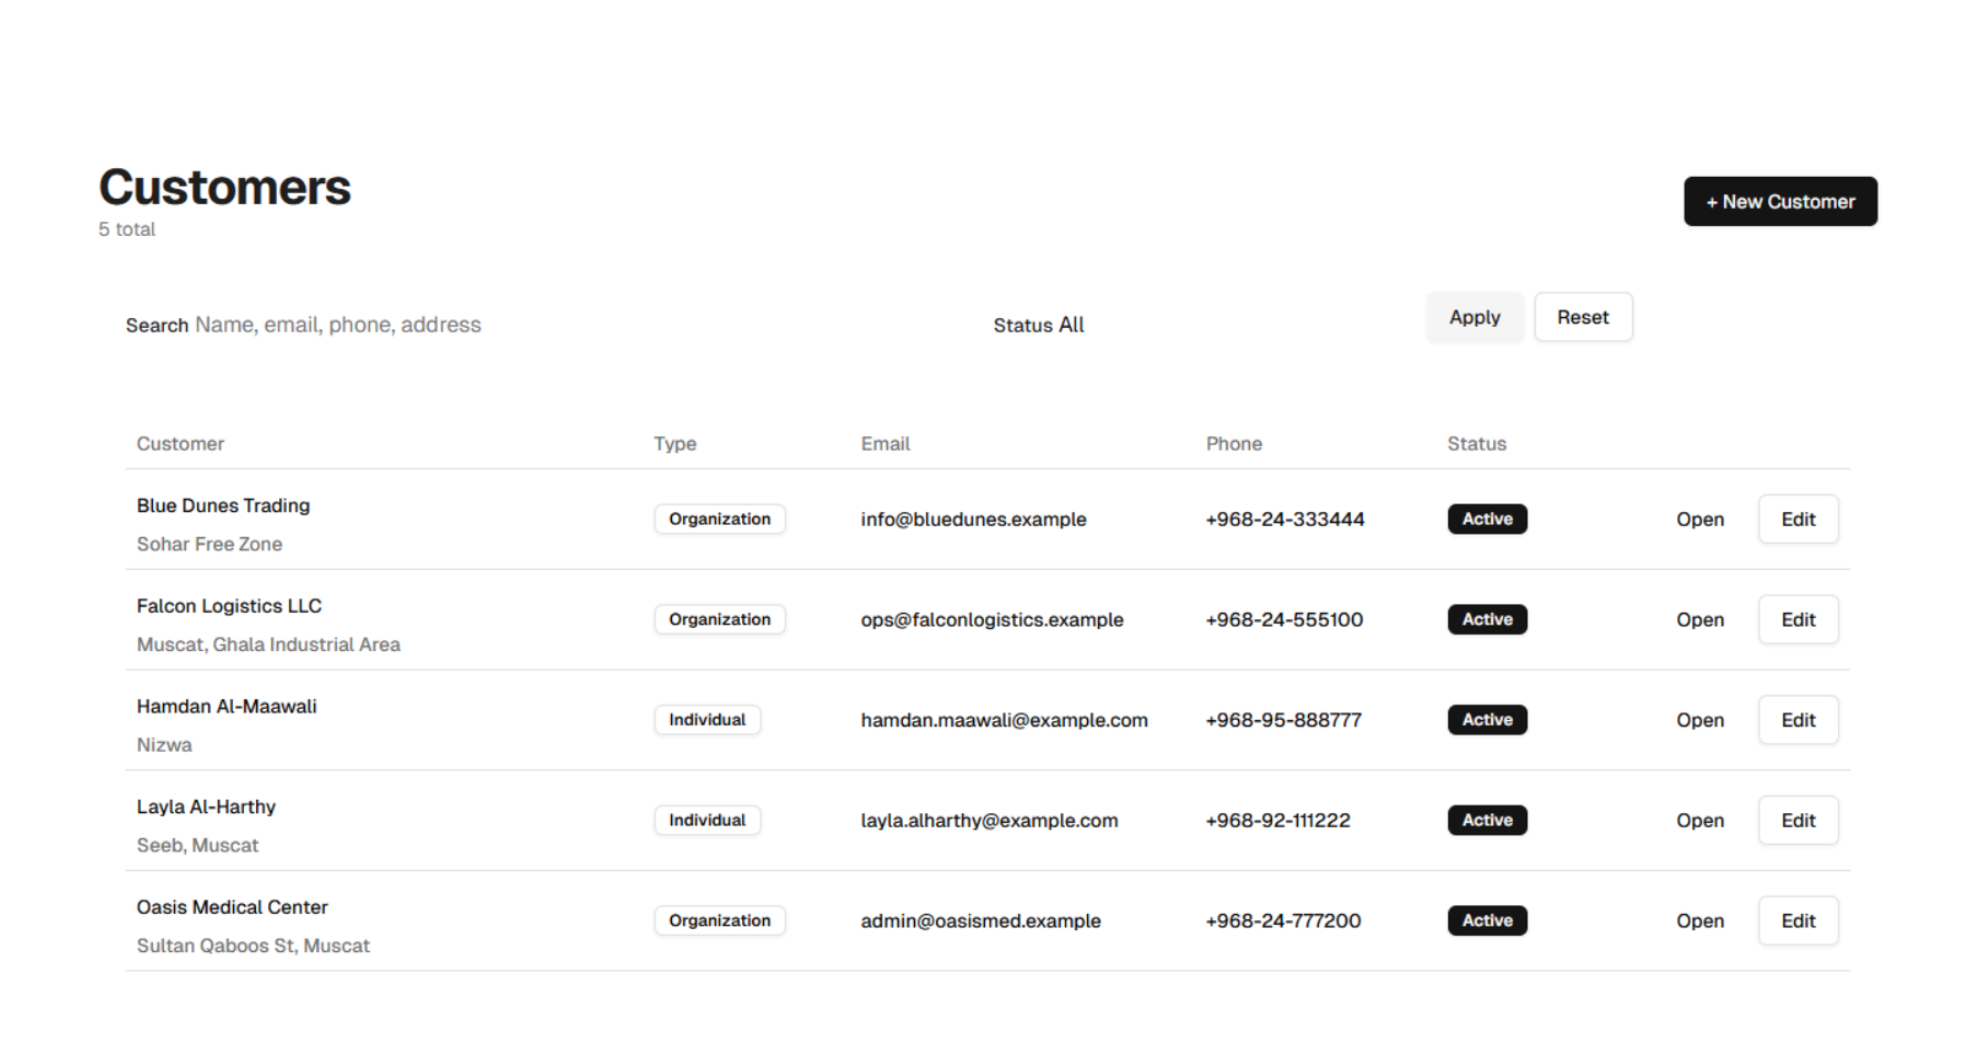Open the Oasis Medical Center record
Screen dimensions: 1982x1046
[x=1699, y=920]
